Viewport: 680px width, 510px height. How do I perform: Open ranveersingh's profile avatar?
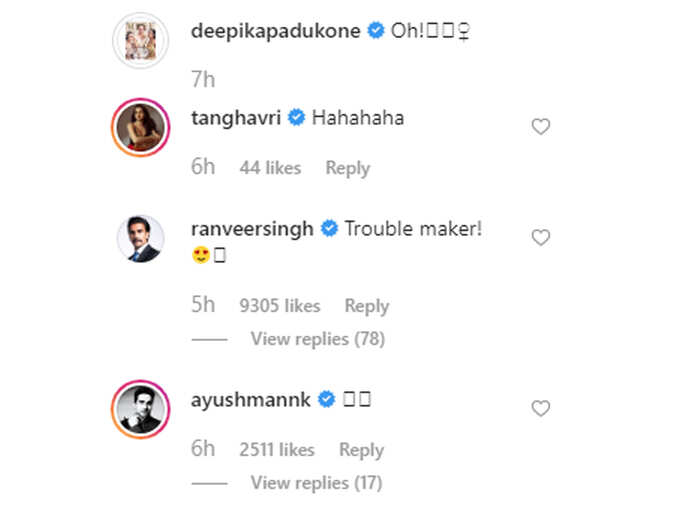coord(141,239)
